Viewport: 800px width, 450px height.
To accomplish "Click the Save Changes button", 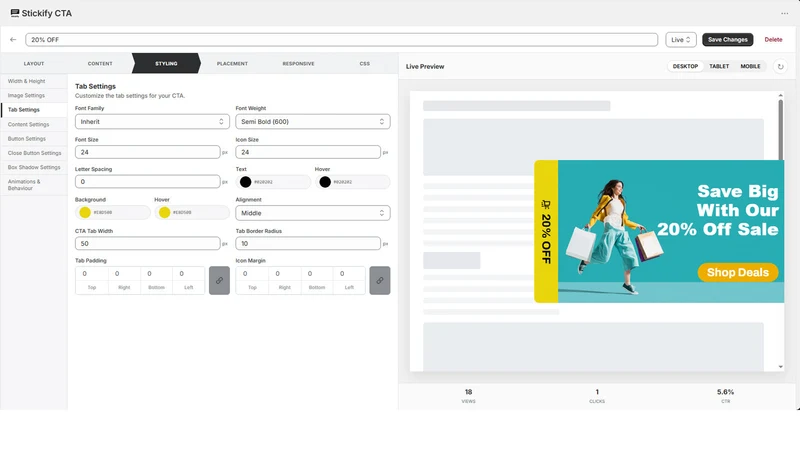I will tap(728, 39).
